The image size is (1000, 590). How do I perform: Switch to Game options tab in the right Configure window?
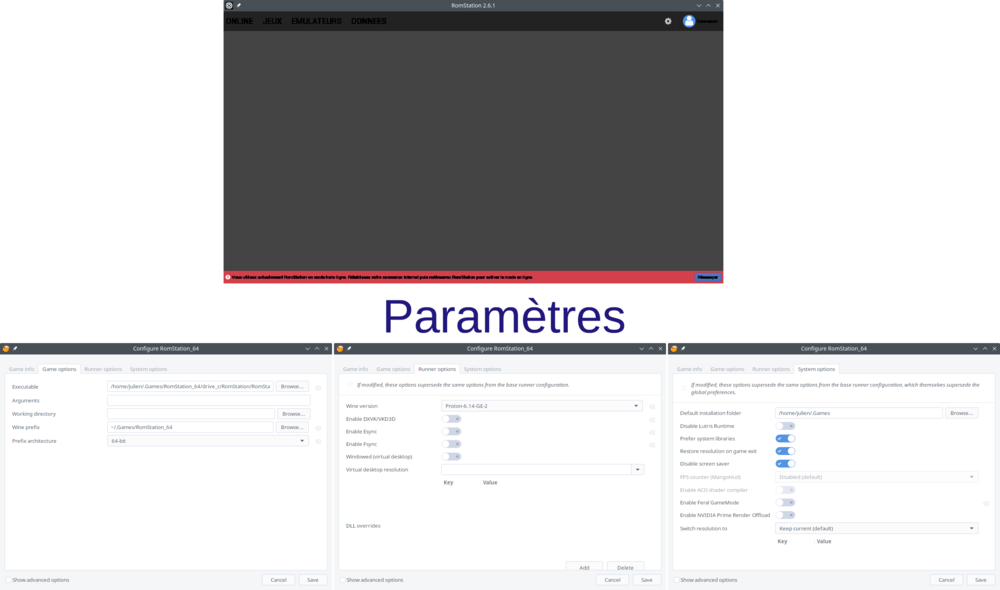pyautogui.click(x=727, y=369)
